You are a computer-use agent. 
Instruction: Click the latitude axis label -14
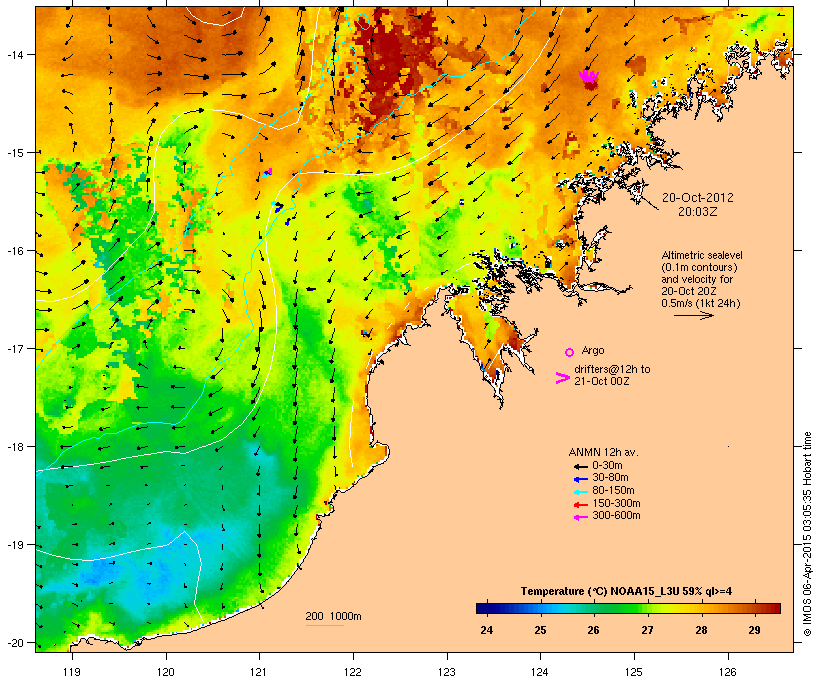click(x=15, y=55)
